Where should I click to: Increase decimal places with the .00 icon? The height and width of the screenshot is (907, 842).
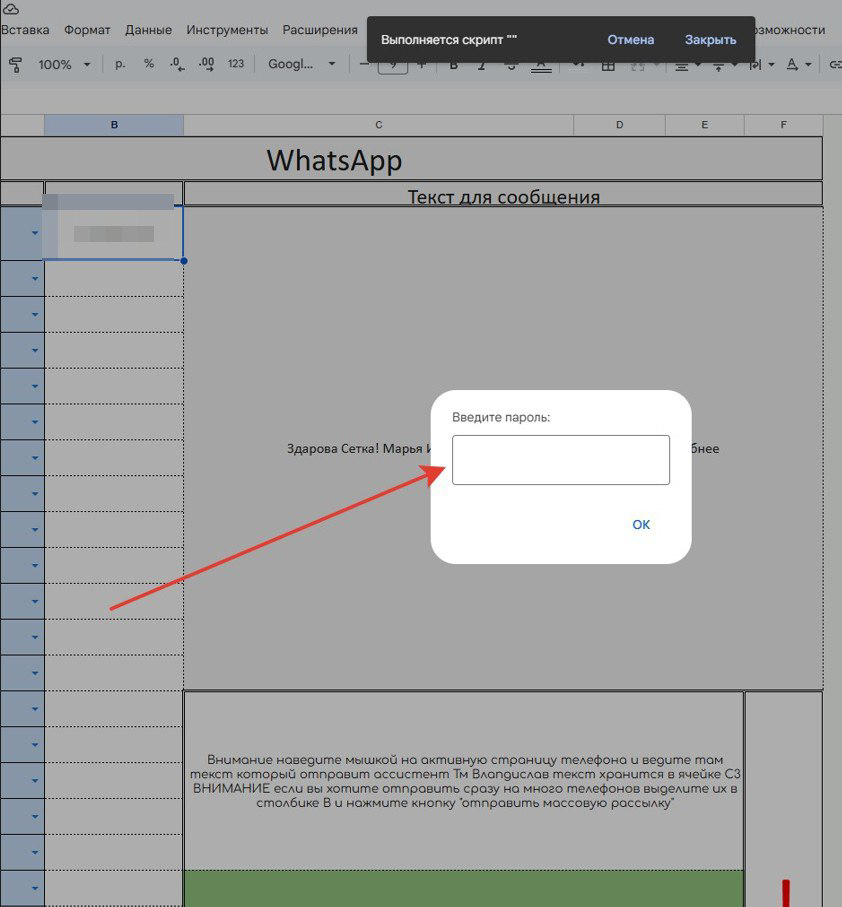[x=206, y=64]
